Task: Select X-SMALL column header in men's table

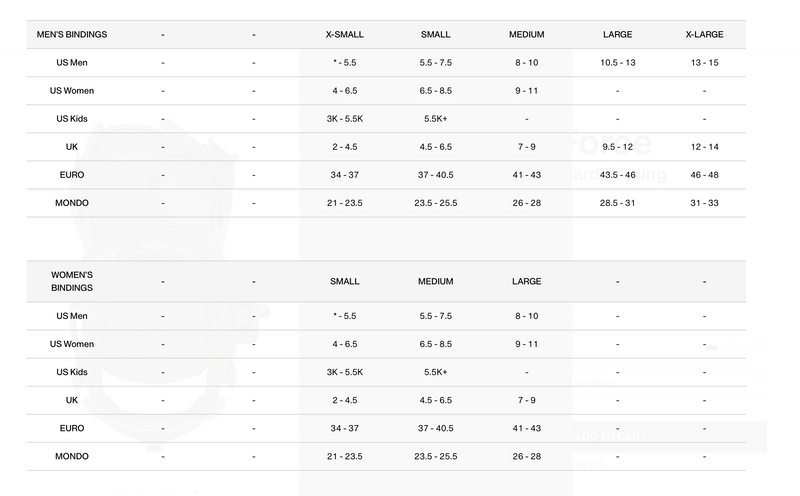Action: click(344, 34)
